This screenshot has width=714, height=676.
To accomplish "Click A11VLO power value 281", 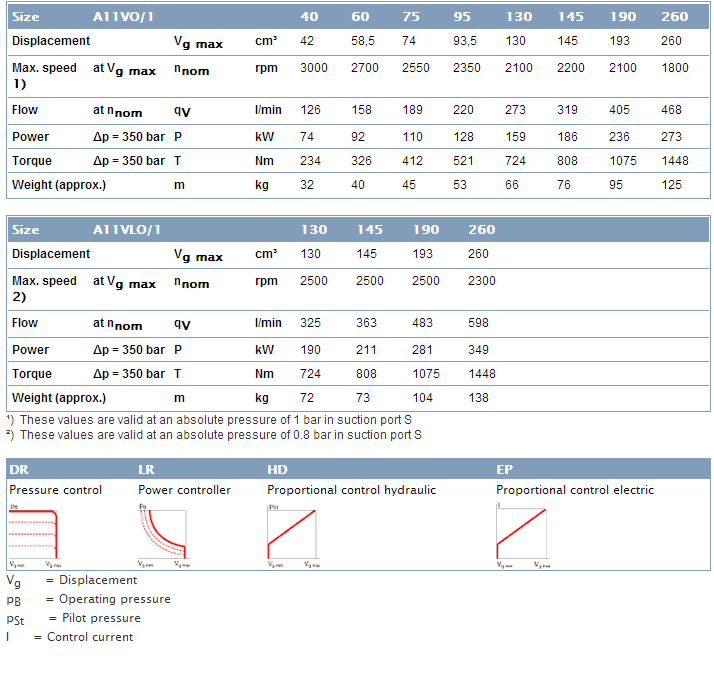I will click(423, 350).
